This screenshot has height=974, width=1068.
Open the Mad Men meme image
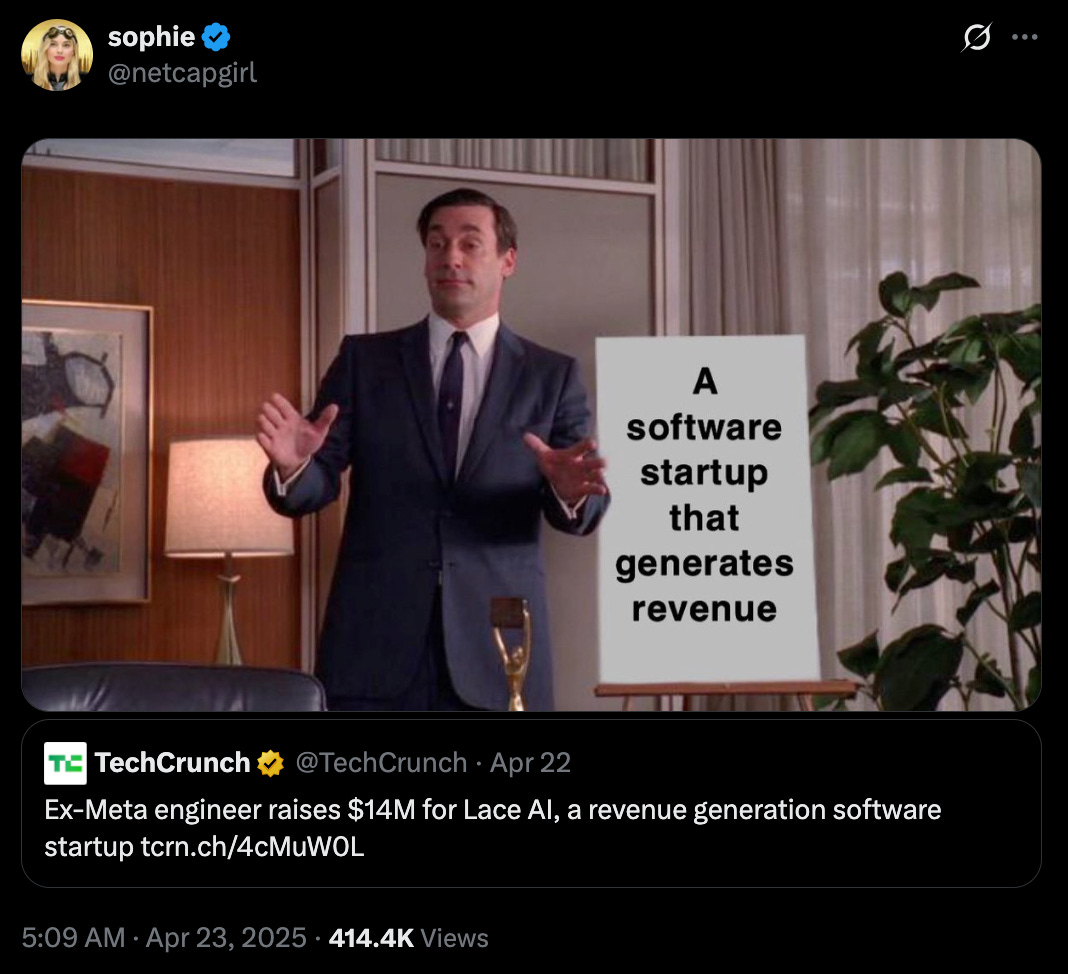click(531, 425)
